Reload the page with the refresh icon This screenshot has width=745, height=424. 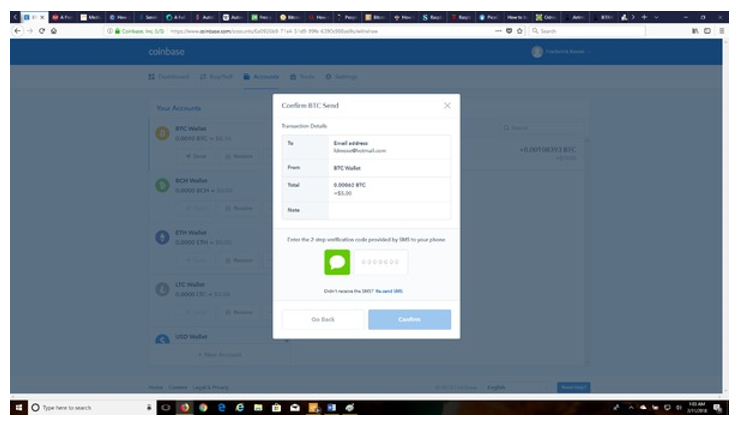tap(41, 32)
